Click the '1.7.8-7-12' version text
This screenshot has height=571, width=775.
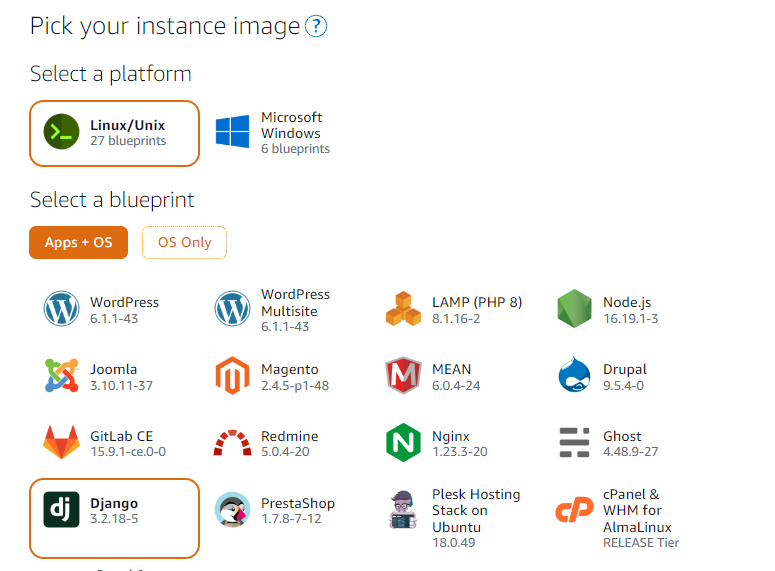click(291, 519)
